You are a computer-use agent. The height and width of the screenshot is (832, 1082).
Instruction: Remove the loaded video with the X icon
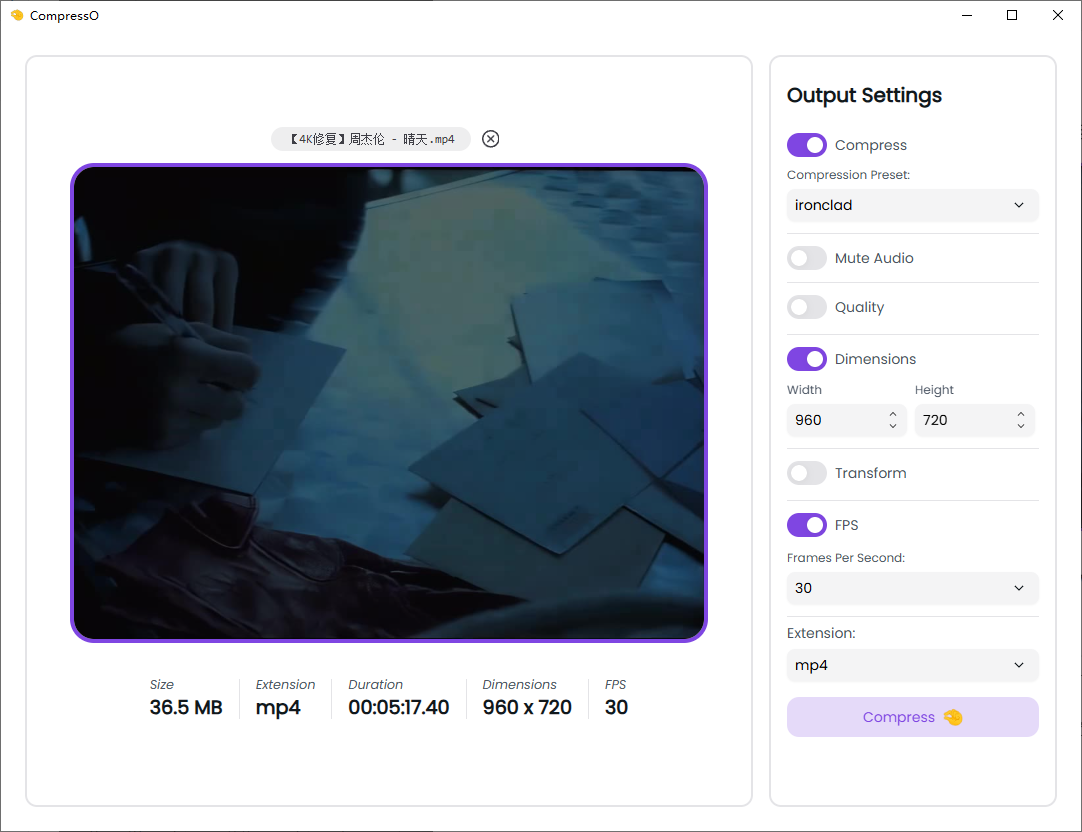coord(490,139)
